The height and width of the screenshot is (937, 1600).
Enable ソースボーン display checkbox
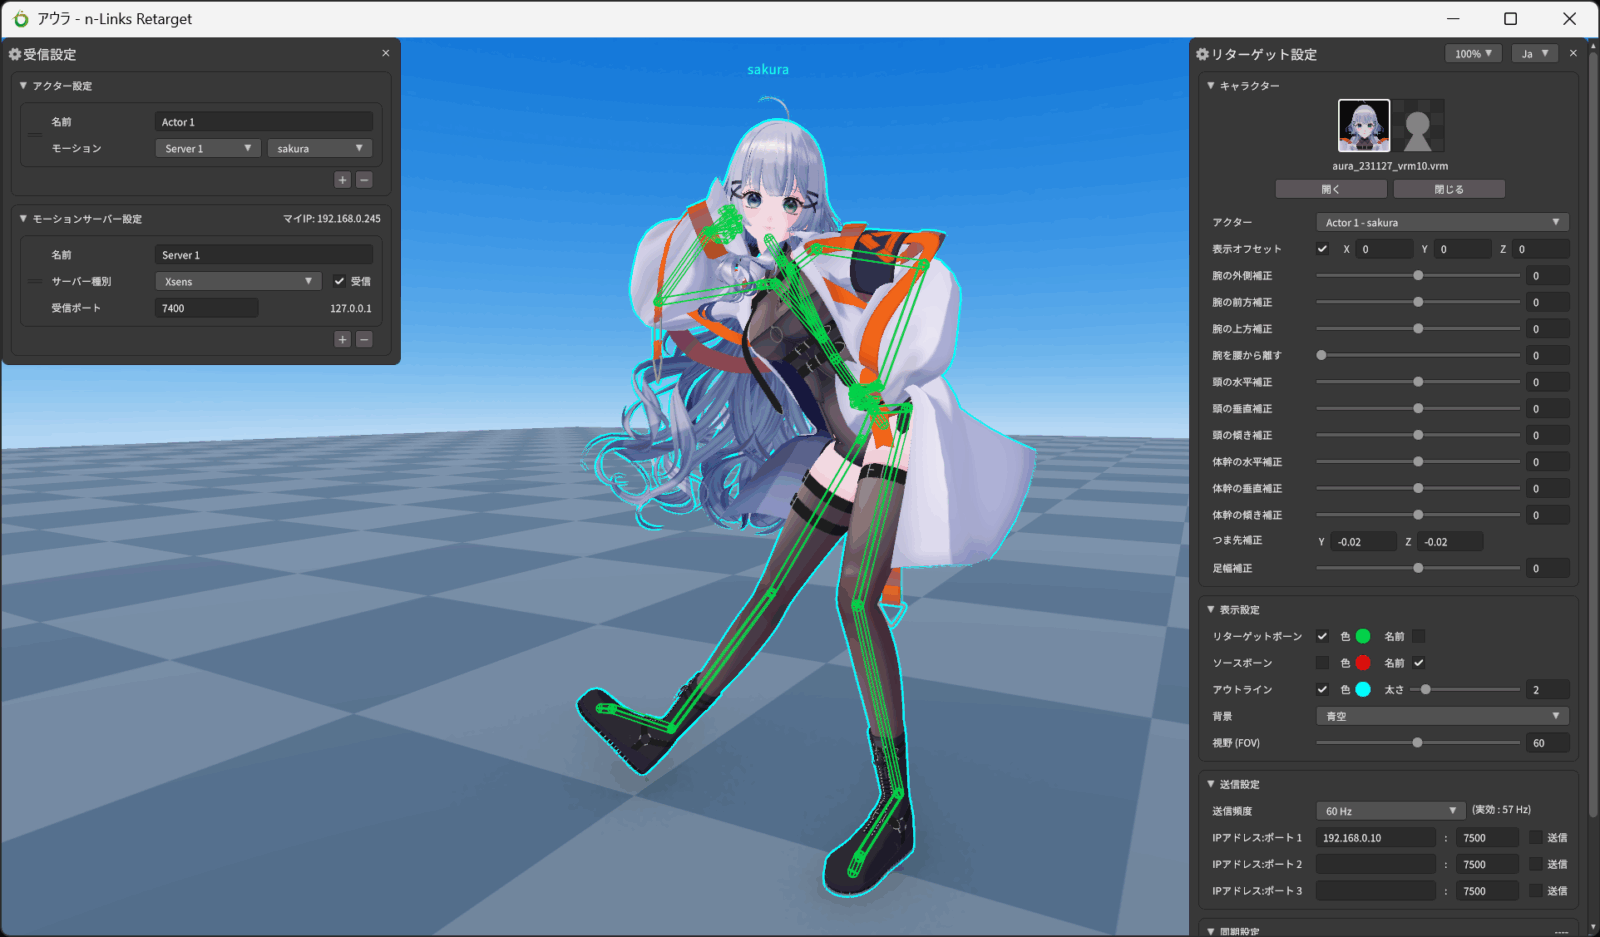tap(1322, 663)
